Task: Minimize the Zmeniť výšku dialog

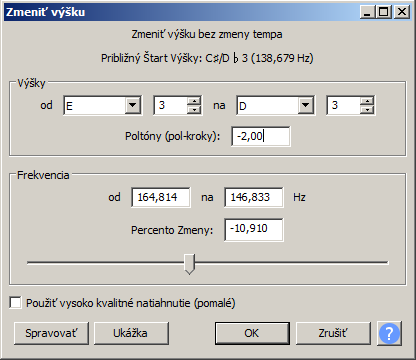Action: (x=368, y=12)
